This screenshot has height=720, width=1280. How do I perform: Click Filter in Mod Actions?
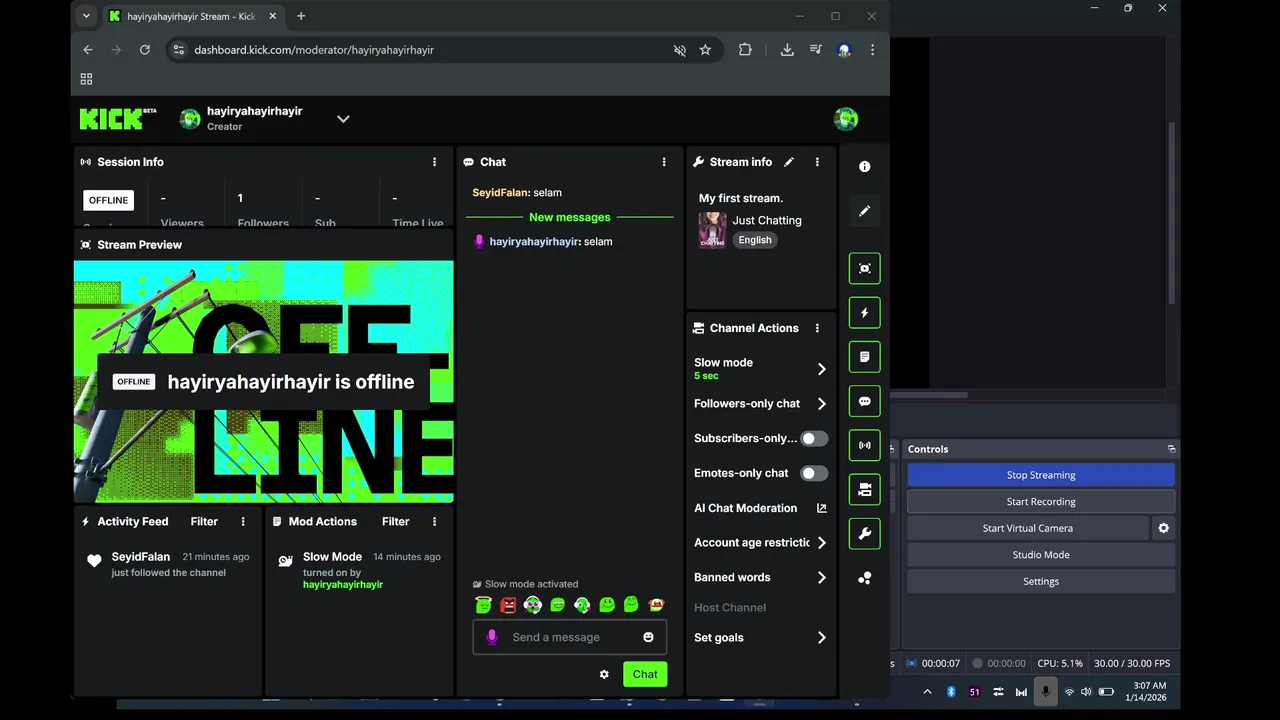coord(395,522)
